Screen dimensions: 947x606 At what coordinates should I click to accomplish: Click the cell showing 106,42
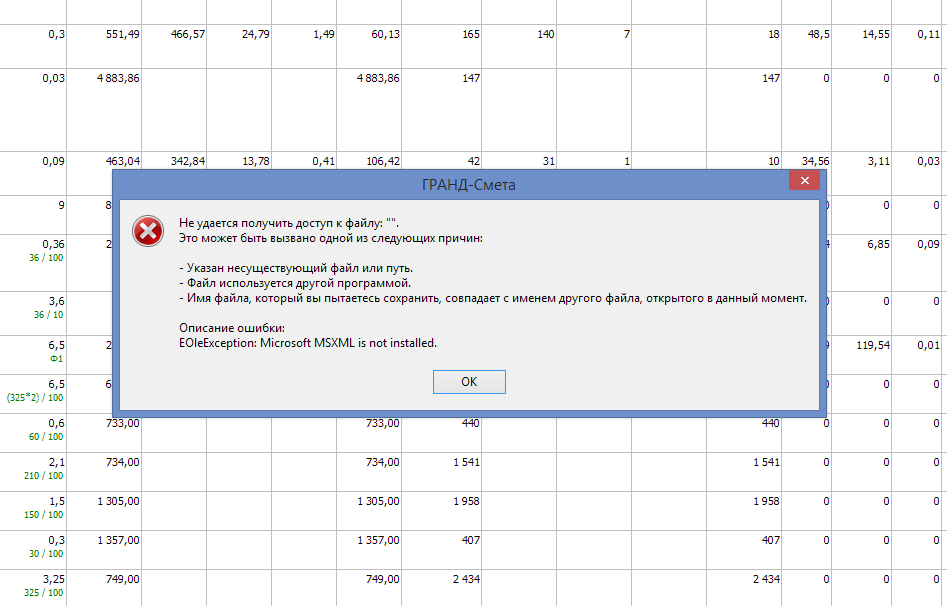370,160
